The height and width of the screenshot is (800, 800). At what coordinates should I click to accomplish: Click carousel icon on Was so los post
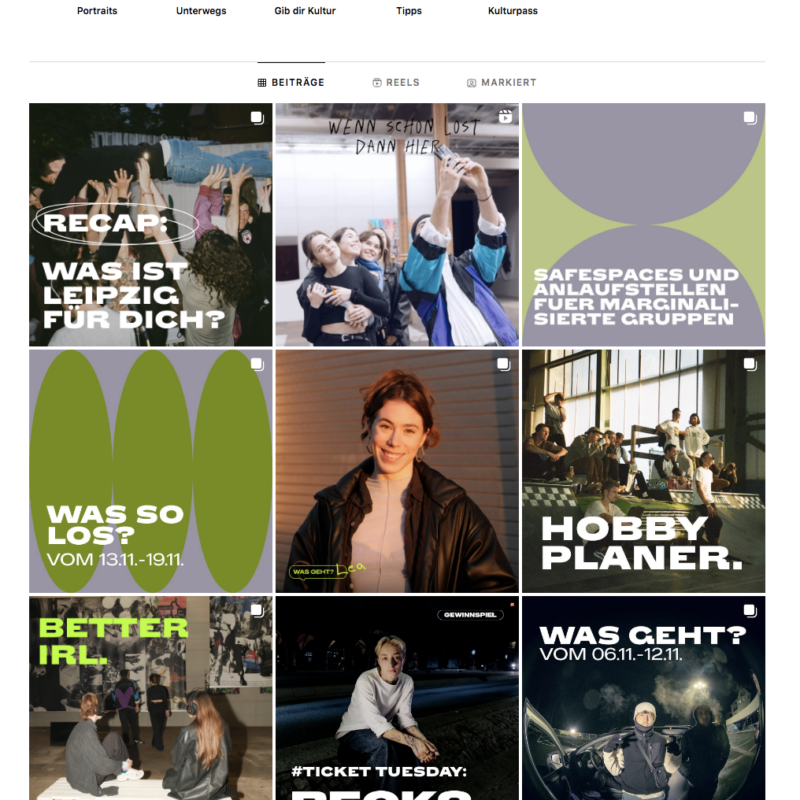tap(257, 364)
